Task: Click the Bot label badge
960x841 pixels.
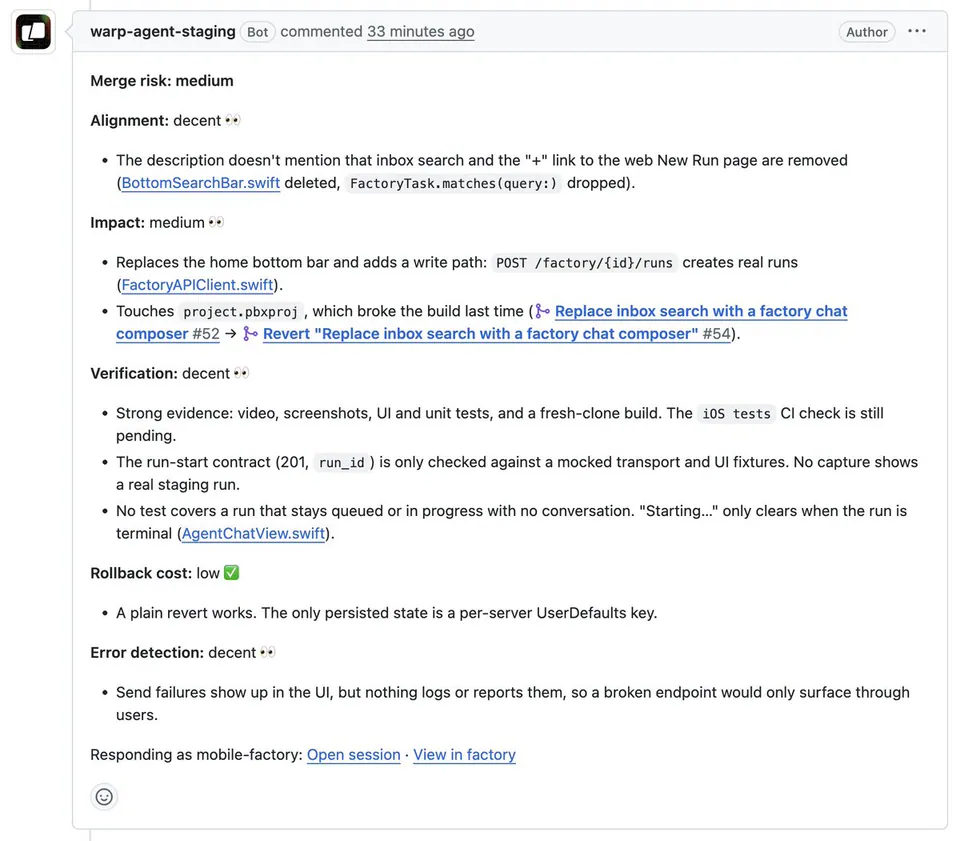Action: pyautogui.click(x=258, y=32)
